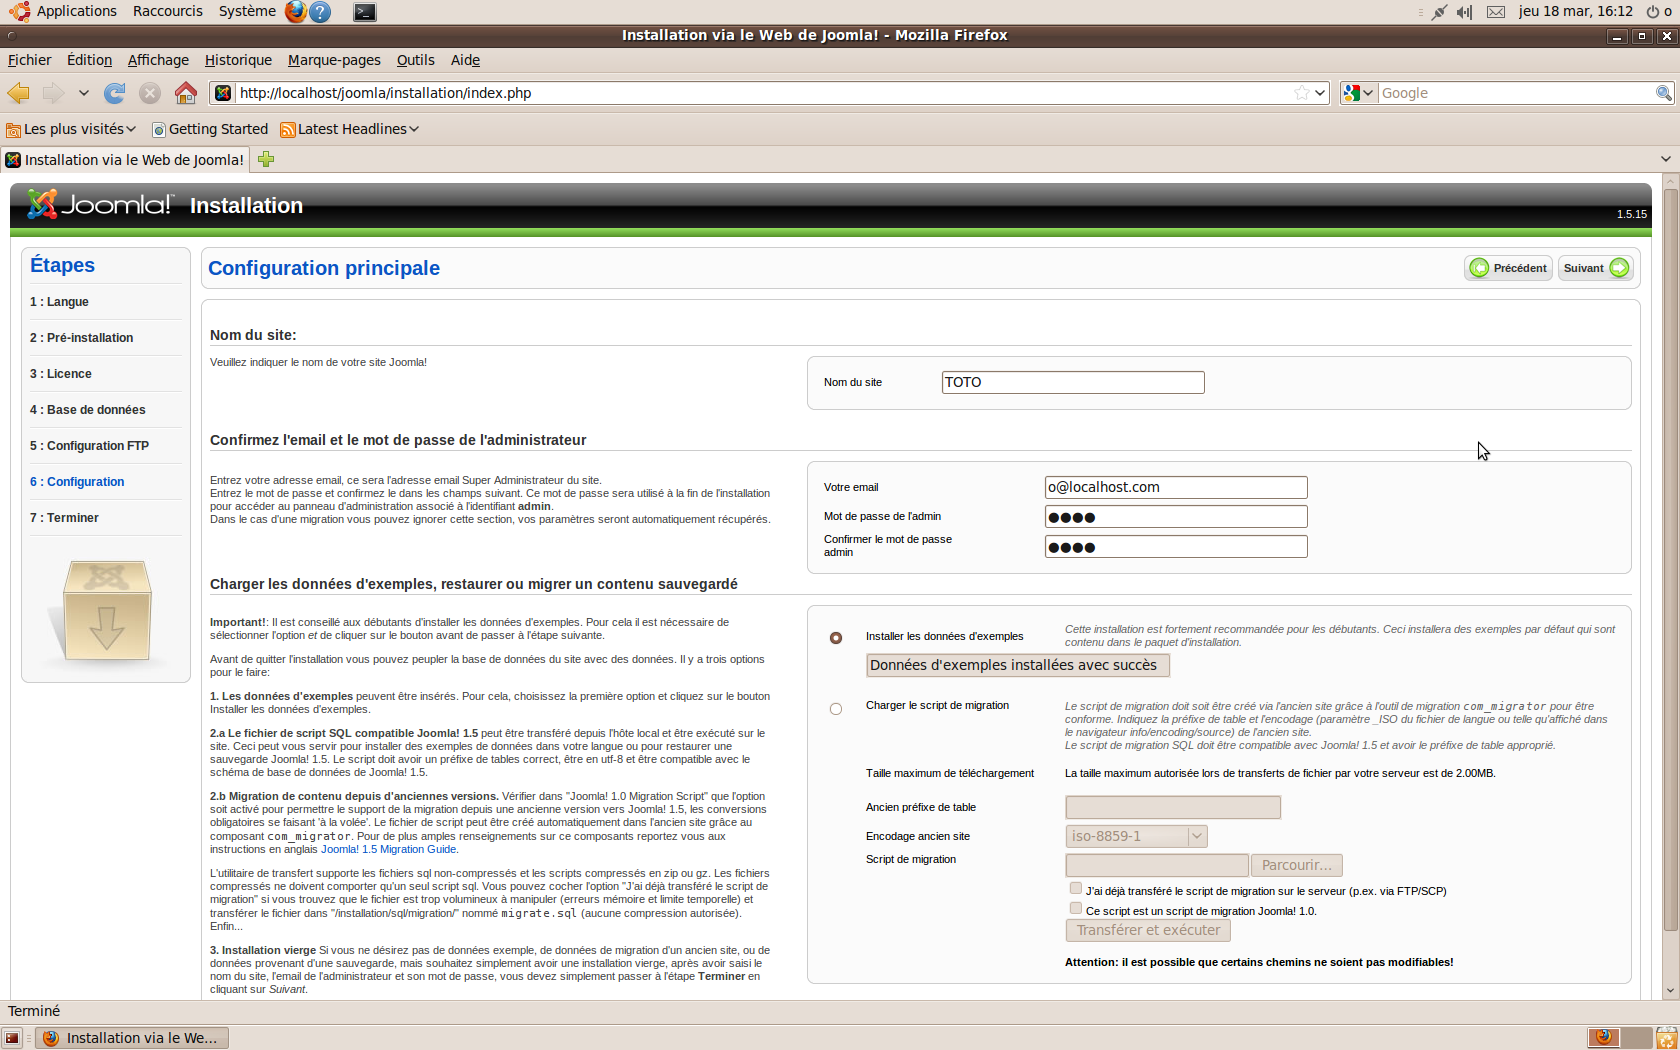Viewport: 1680px width, 1050px height.
Task: Select Installer les données d'exemples radio
Action: (x=836, y=638)
